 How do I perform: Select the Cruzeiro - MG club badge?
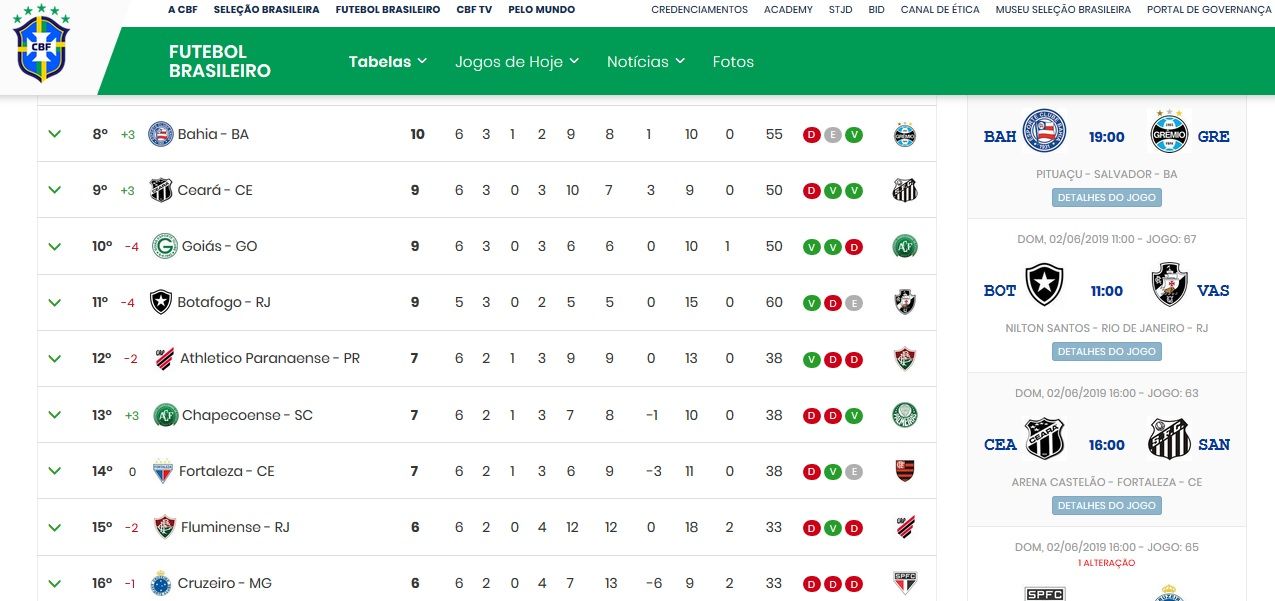click(x=163, y=583)
